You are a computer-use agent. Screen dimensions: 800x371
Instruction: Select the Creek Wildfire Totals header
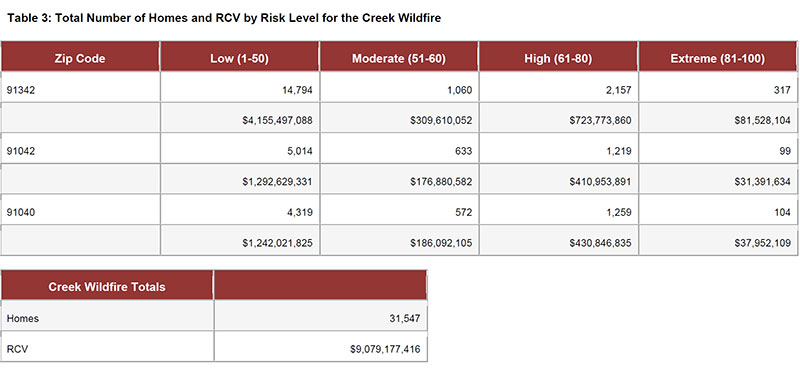(x=107, y=285)
